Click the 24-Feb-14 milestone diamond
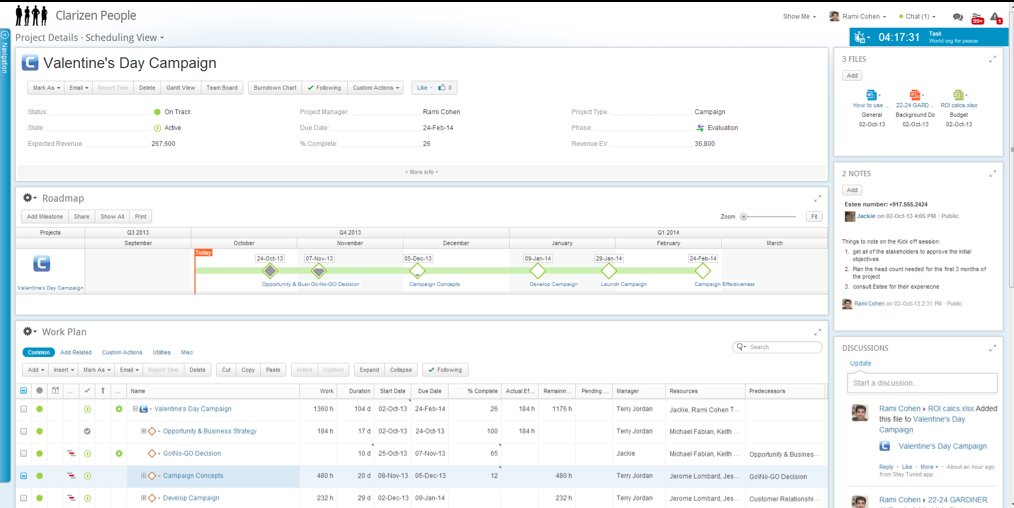Screen dimensions: 1014x508 pyautogui.click(x=703, y=270)
